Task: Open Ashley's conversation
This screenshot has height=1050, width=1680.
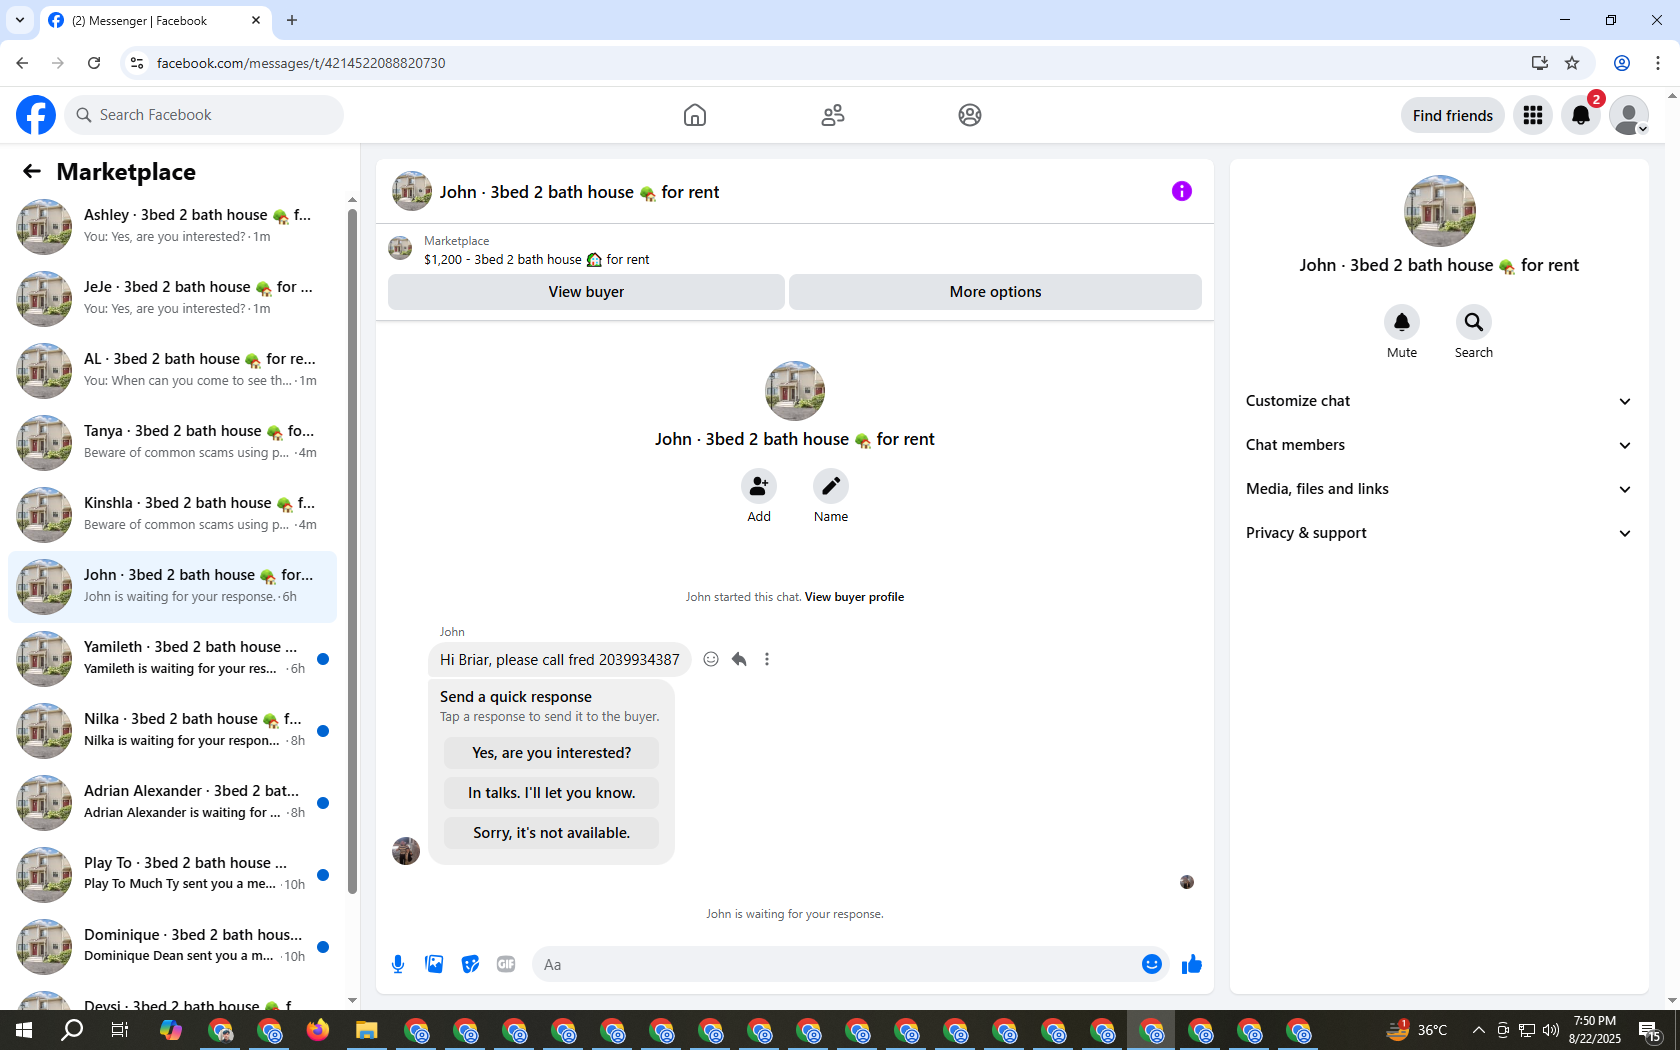Action: tap(172, 227)
